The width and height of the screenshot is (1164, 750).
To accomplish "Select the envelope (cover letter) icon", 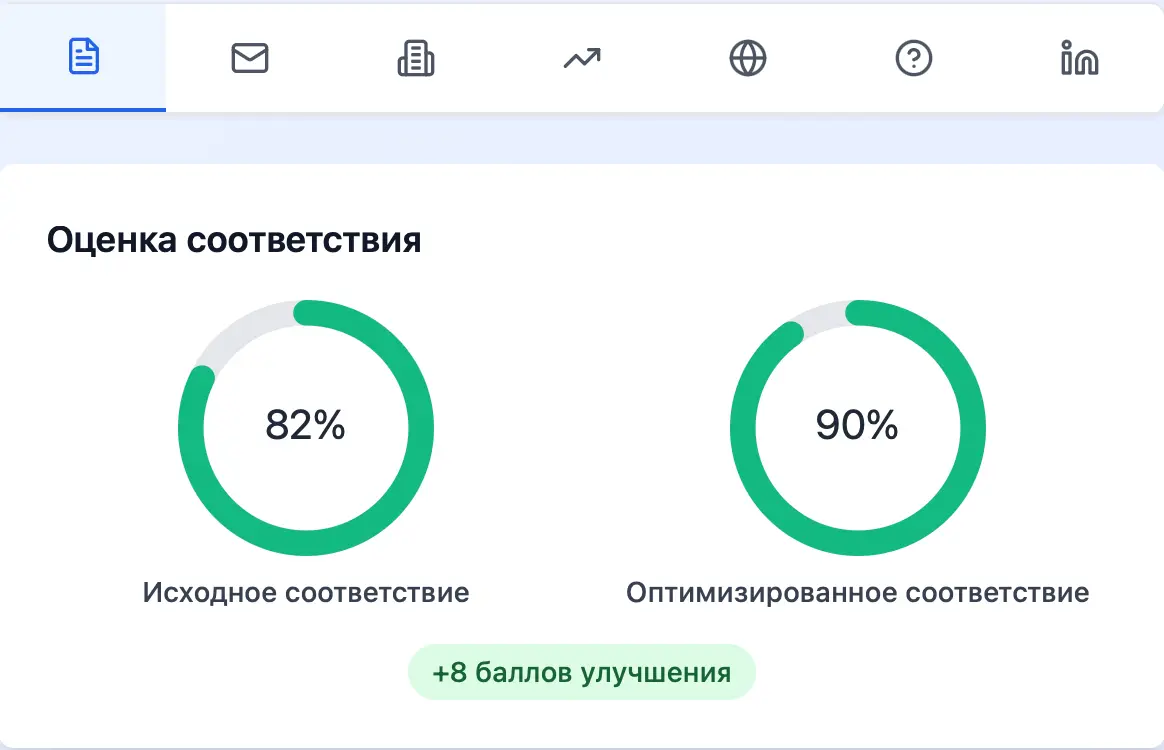I will (249, 57).
